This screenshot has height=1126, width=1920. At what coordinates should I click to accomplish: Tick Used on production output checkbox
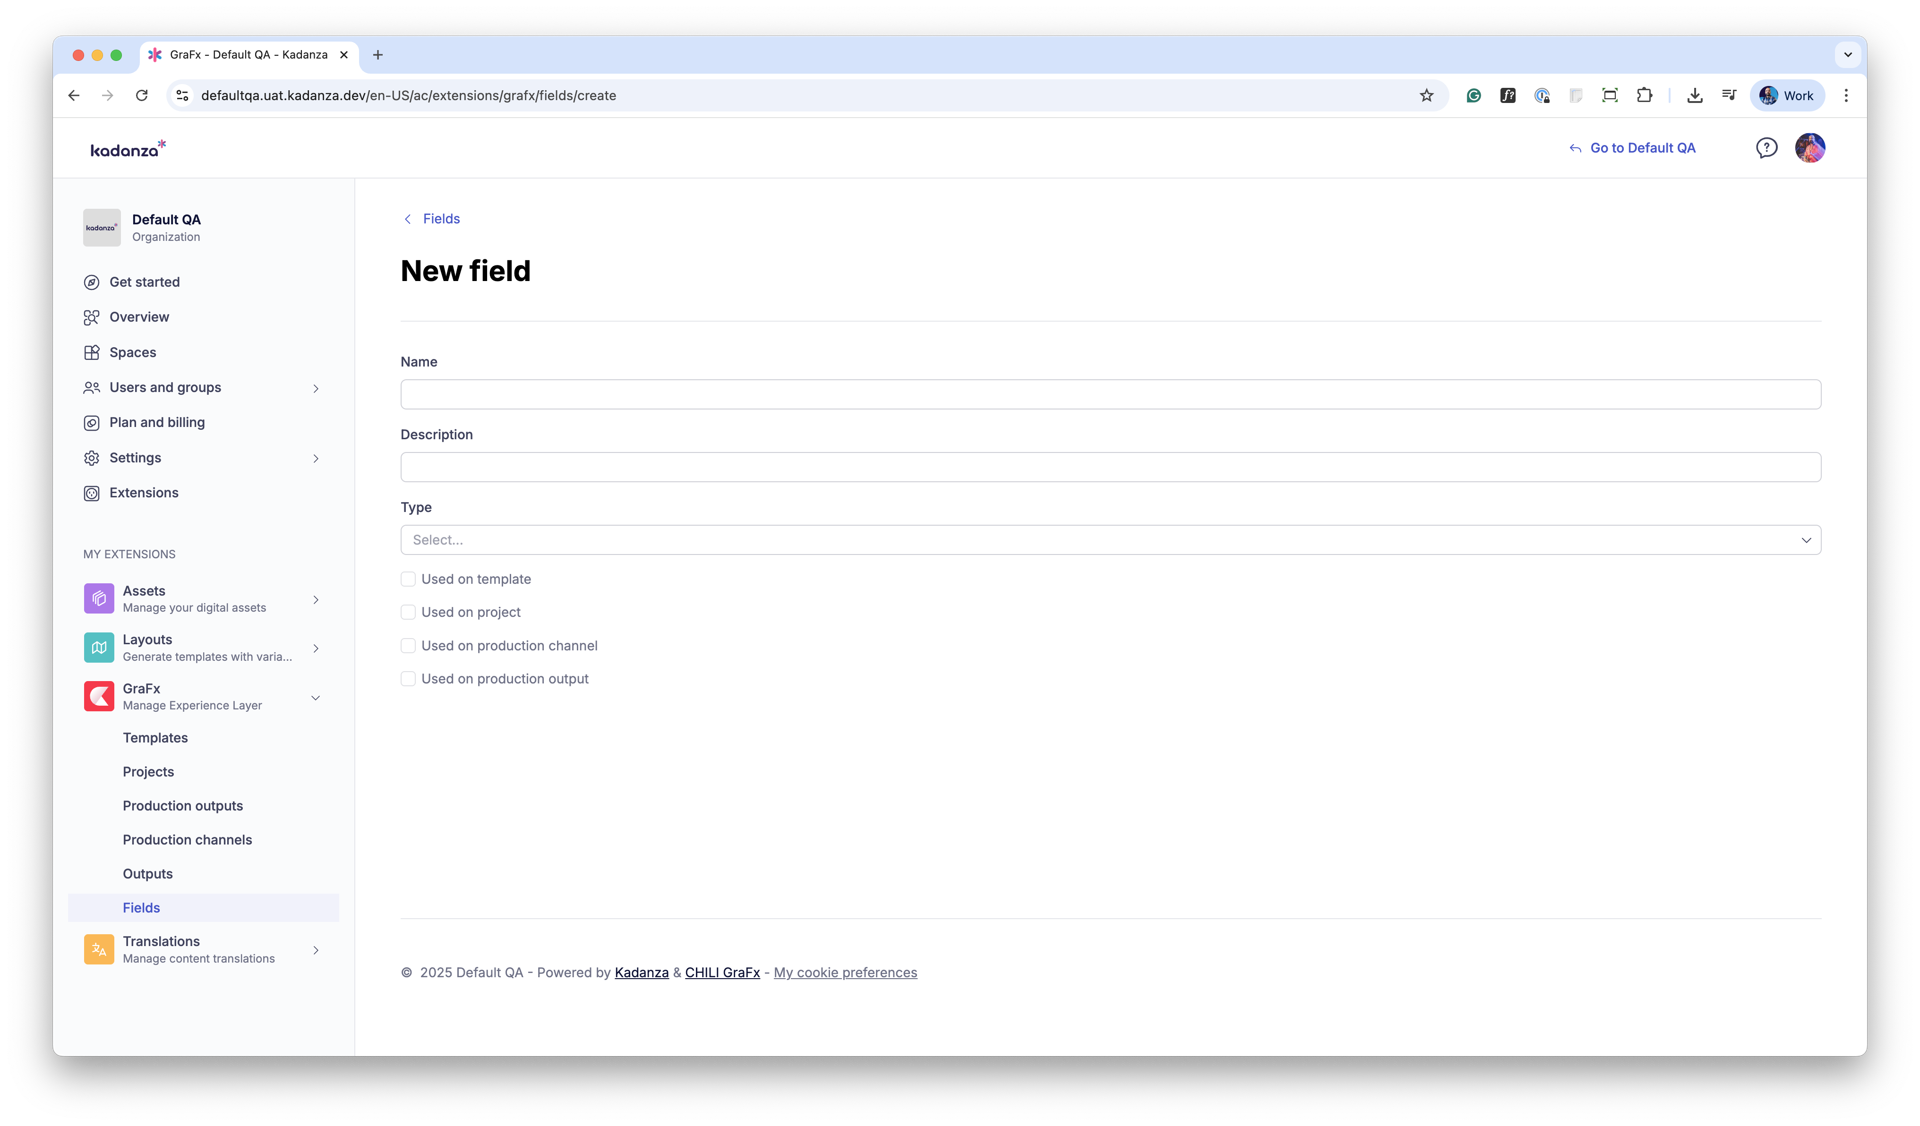coord(408,679)
